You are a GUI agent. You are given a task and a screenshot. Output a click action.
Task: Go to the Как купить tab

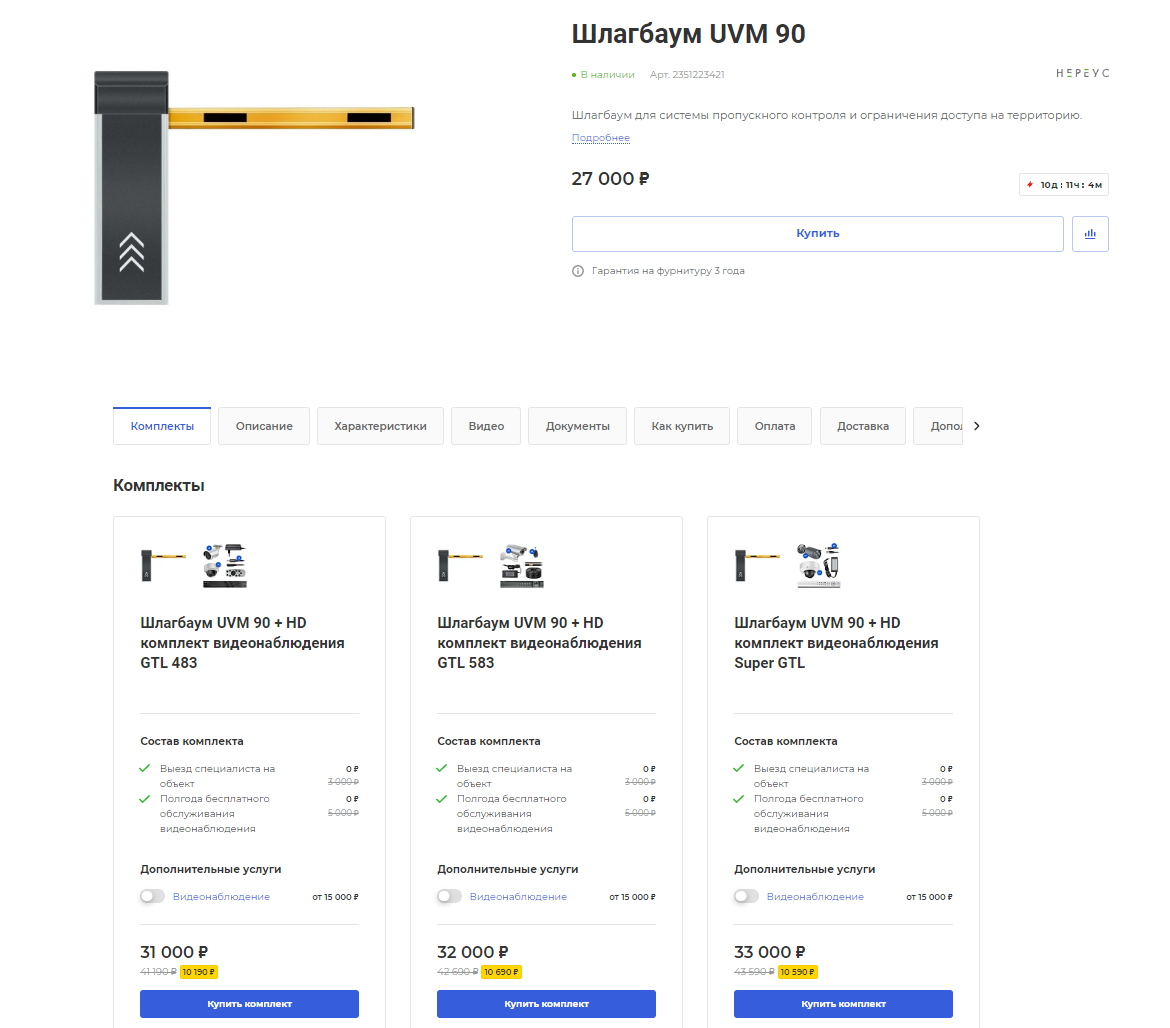click(x=682, y=426)
